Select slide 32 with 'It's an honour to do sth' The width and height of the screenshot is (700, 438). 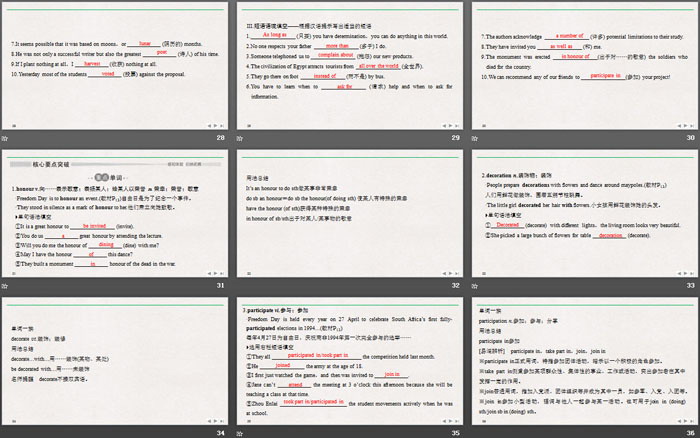click(349, 212)
